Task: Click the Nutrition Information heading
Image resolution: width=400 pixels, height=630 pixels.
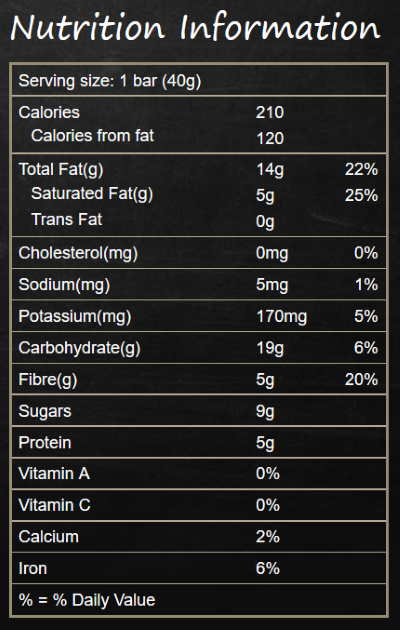Action: (195, 27)
